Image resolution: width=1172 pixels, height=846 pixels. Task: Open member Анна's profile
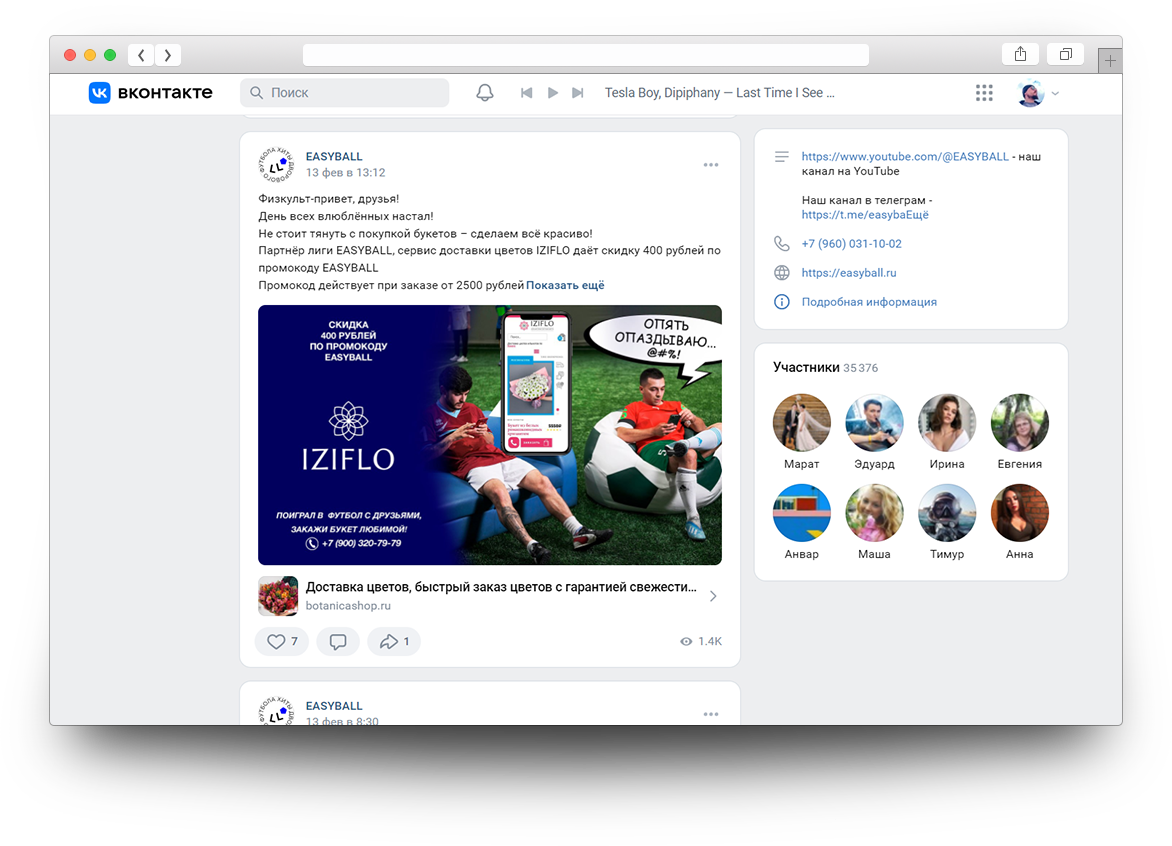(1020, 513)
